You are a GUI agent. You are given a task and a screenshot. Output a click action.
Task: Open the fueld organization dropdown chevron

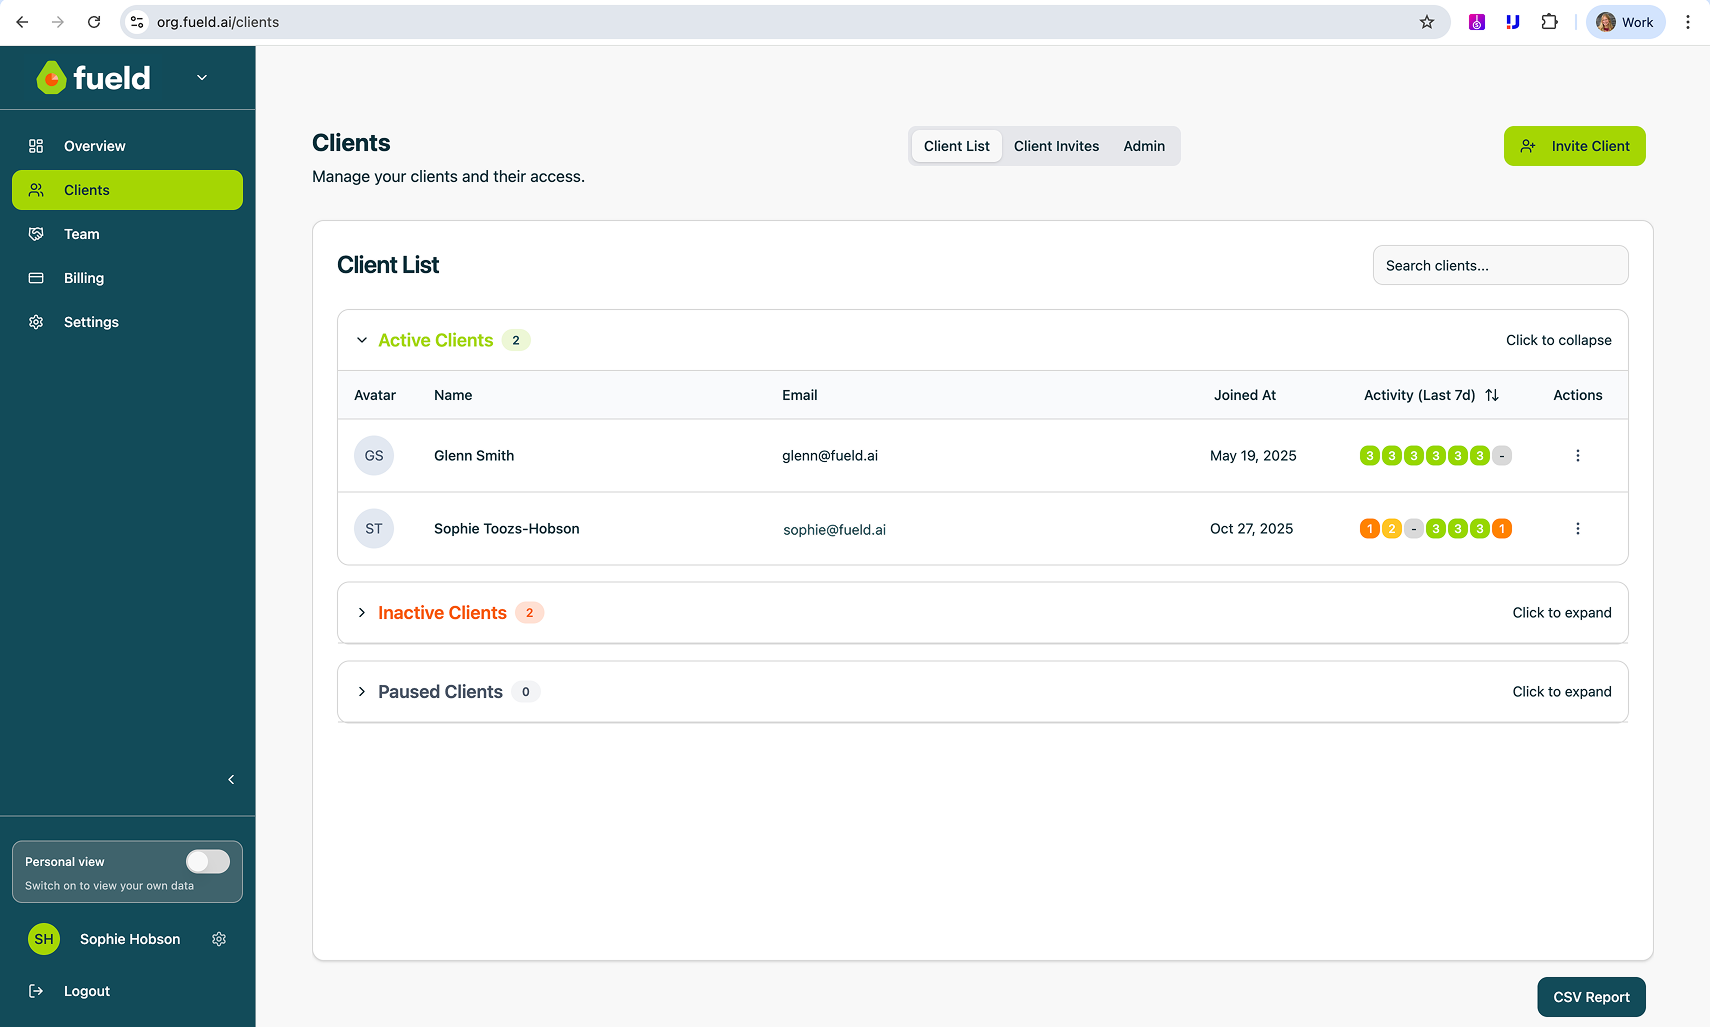click(x=202, y=78)
